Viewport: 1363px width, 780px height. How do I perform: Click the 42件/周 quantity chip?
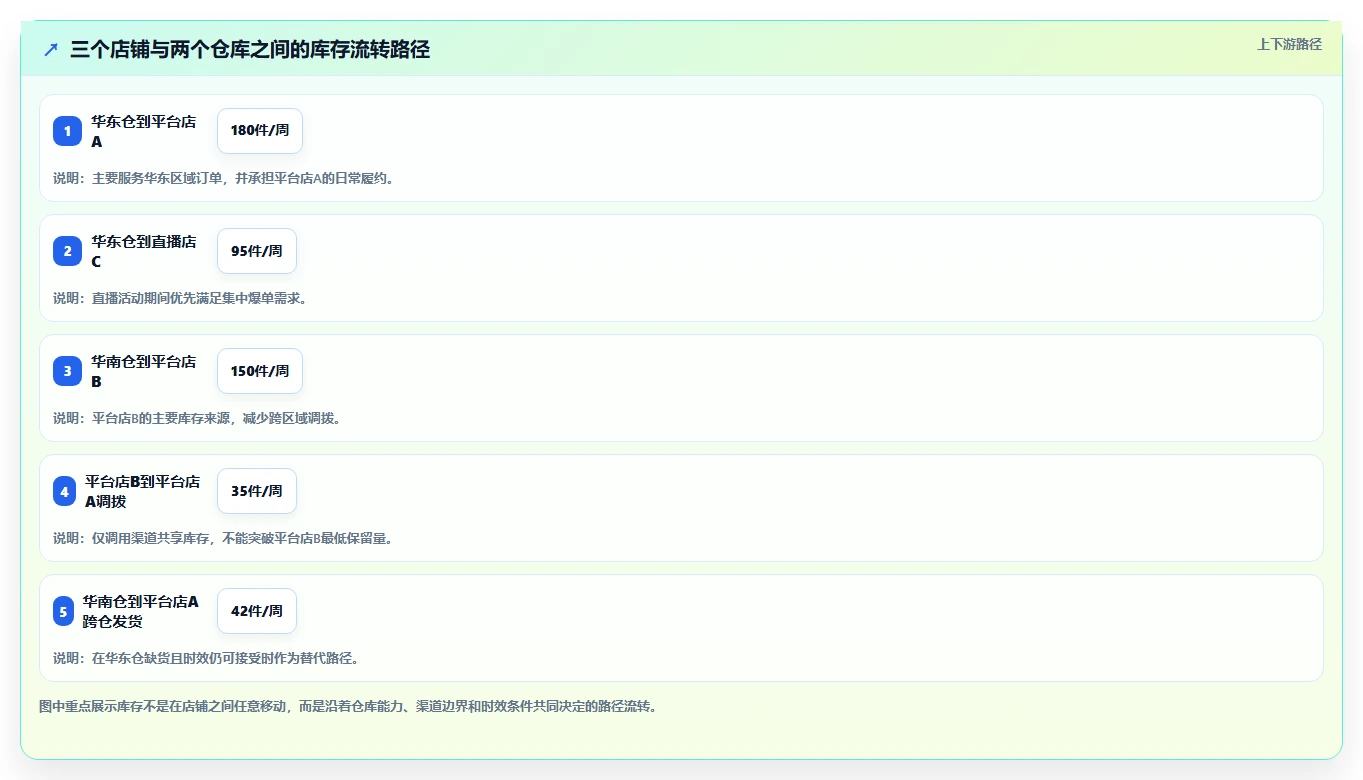click(x=257, y=611)
